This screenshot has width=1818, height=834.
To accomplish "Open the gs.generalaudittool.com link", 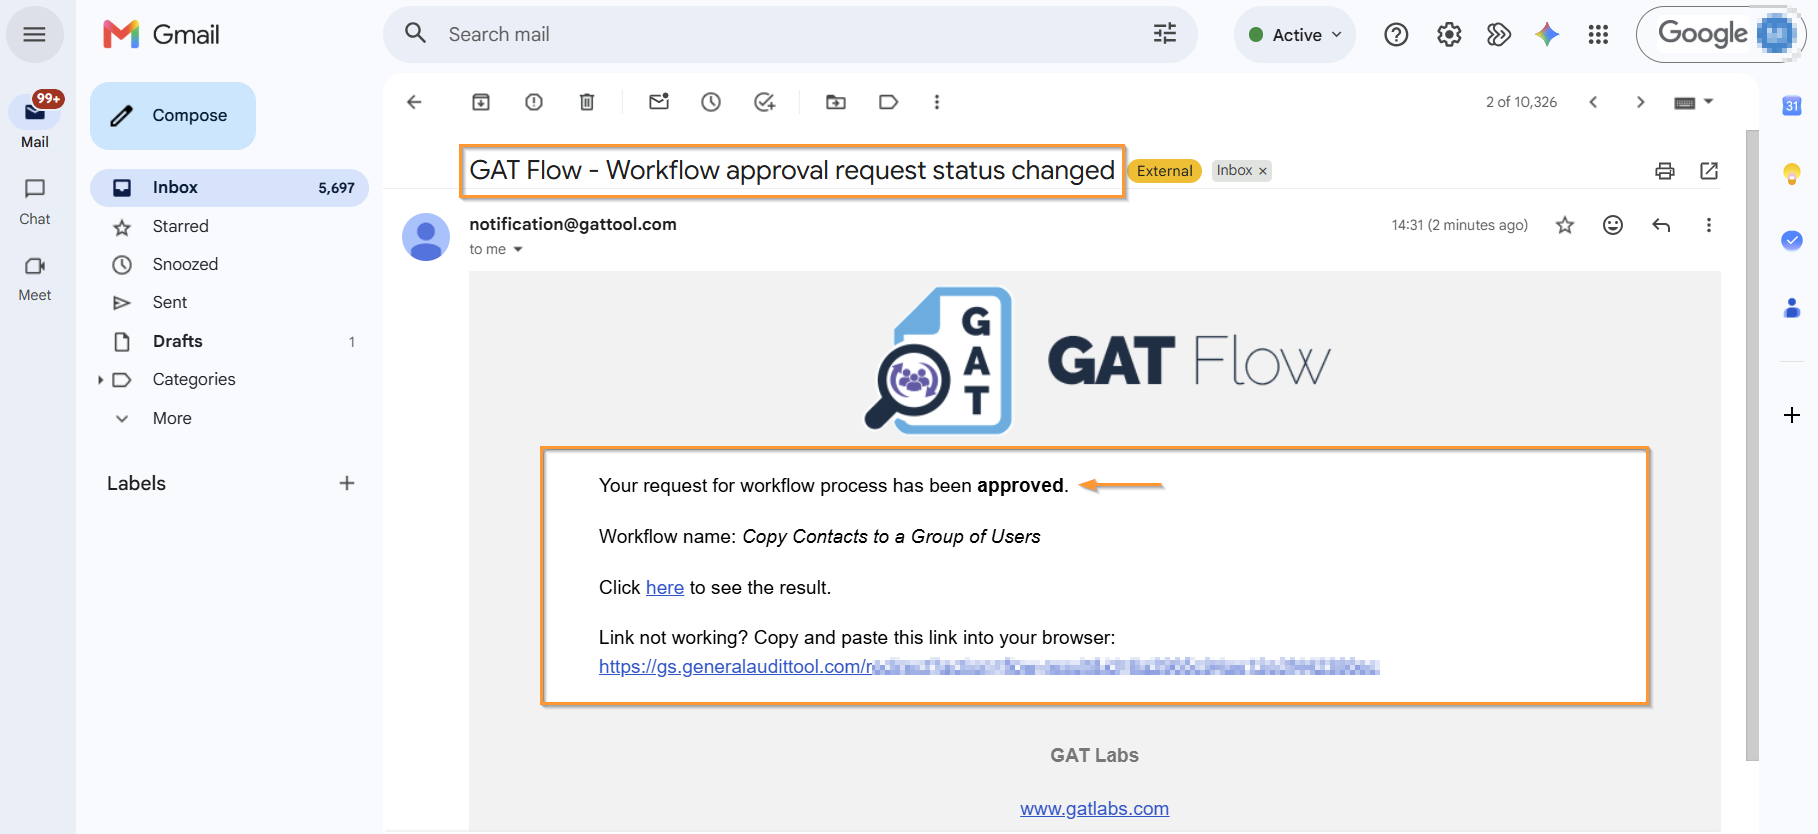I will click(989, 667).
